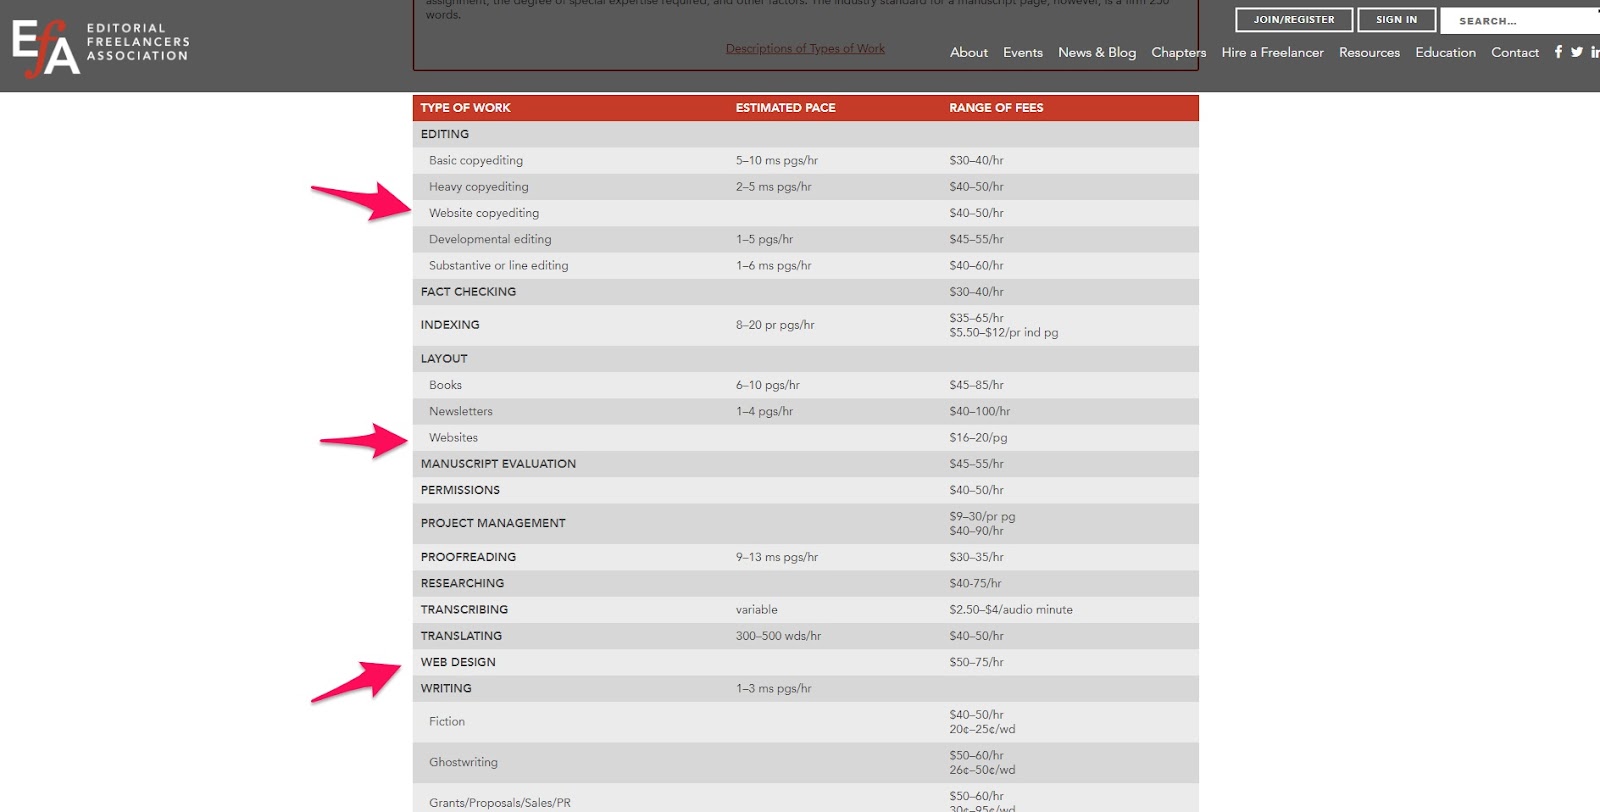Click the SIGN IN button

[1396, 20]
